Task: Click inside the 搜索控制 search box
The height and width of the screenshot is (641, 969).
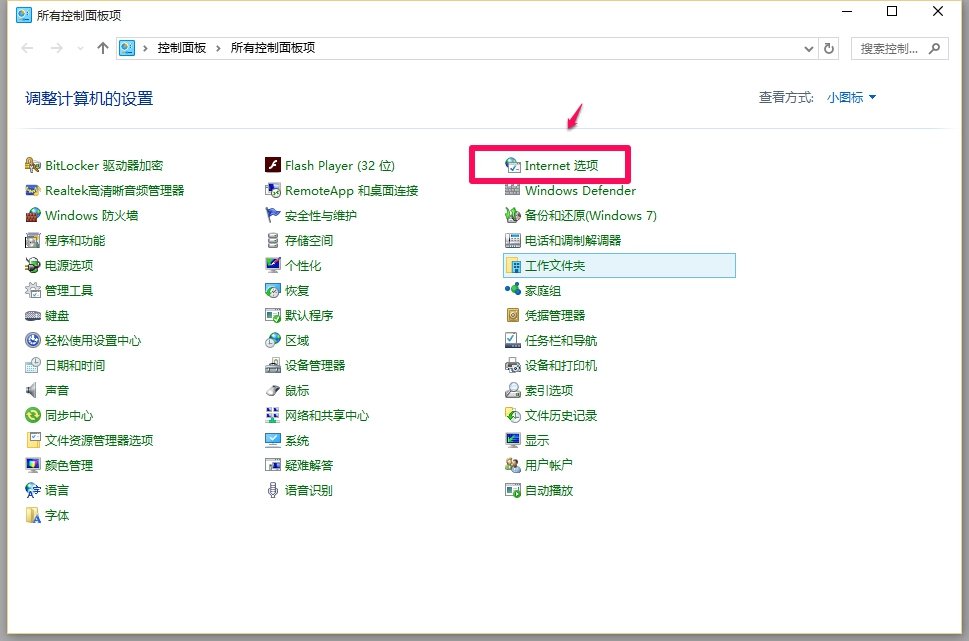Action: coord(890,47)
